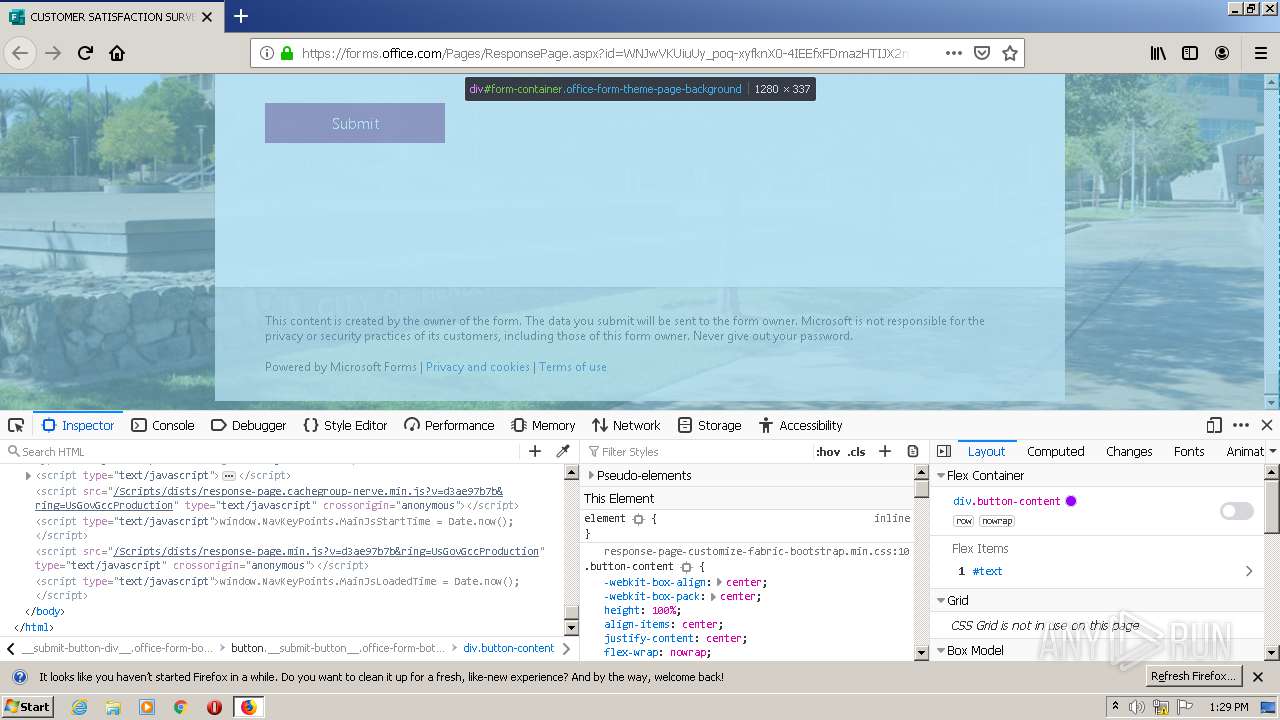Create a new node with the plus icon
Screen dimensions: 1280x720
tap(535, 451)
